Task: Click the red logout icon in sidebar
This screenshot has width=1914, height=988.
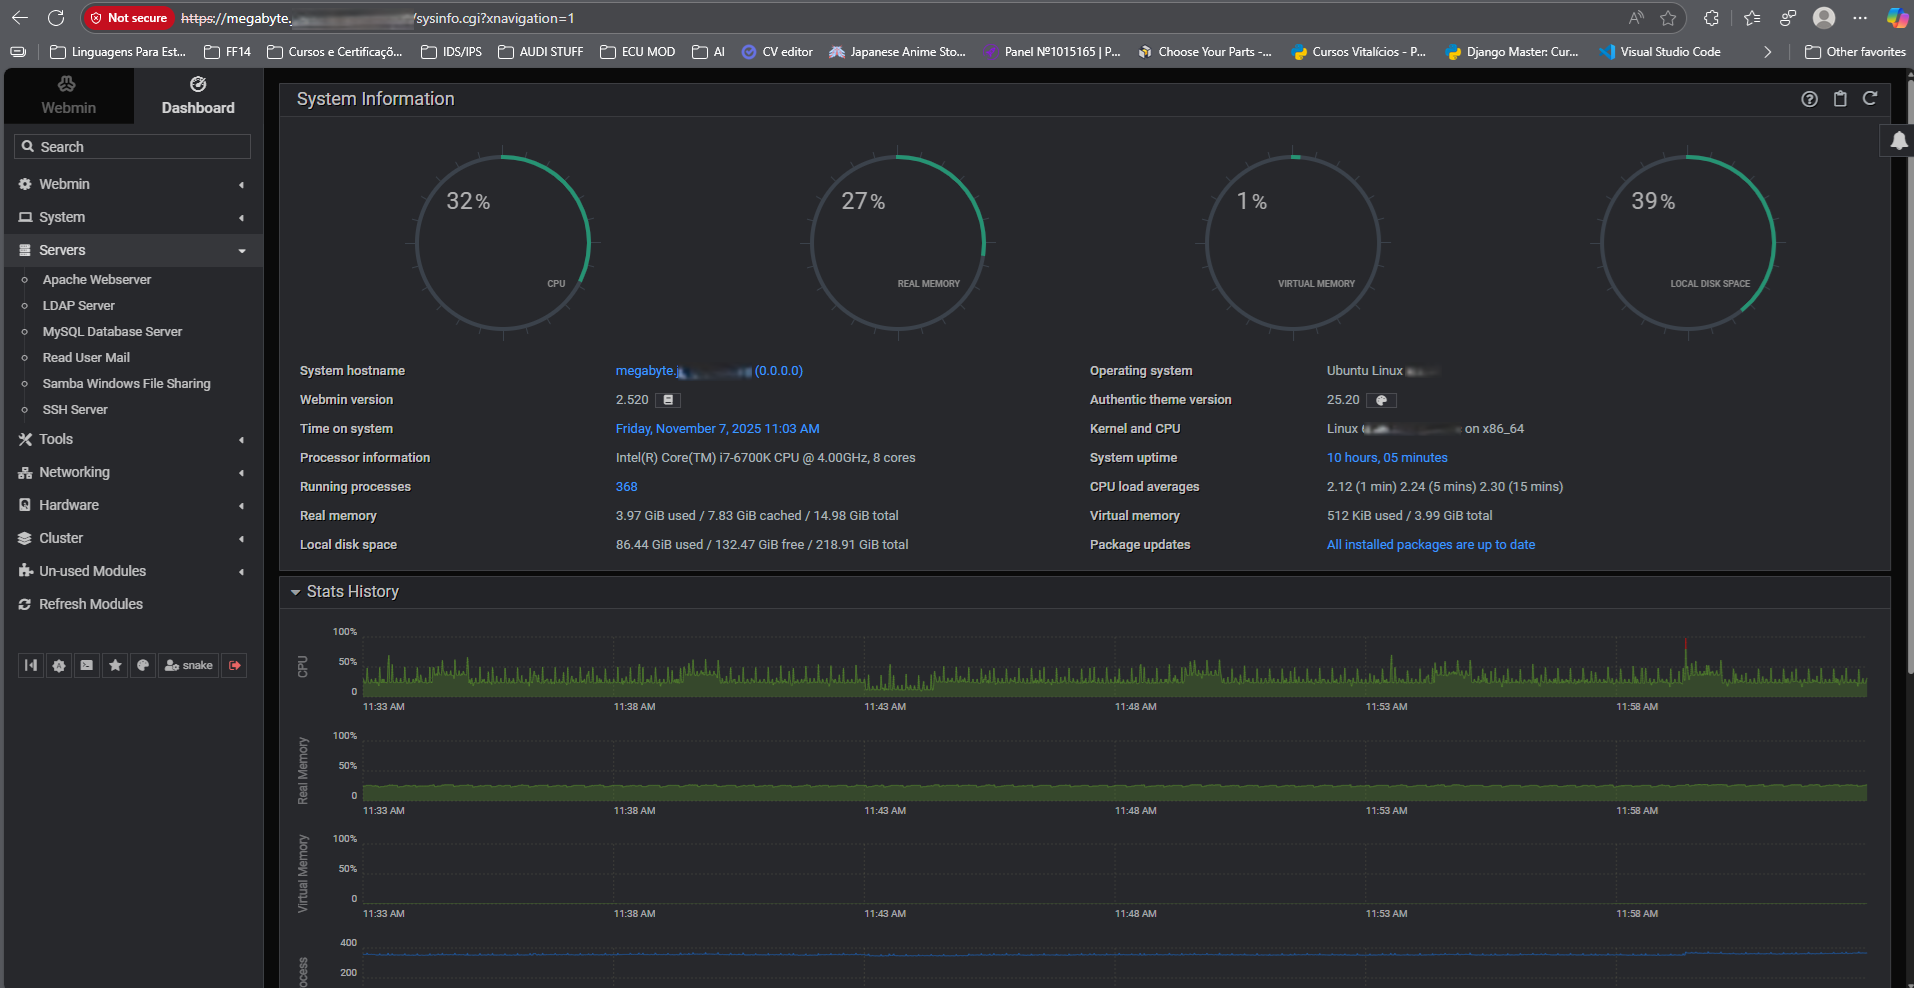Action: [x=235, y=665]
